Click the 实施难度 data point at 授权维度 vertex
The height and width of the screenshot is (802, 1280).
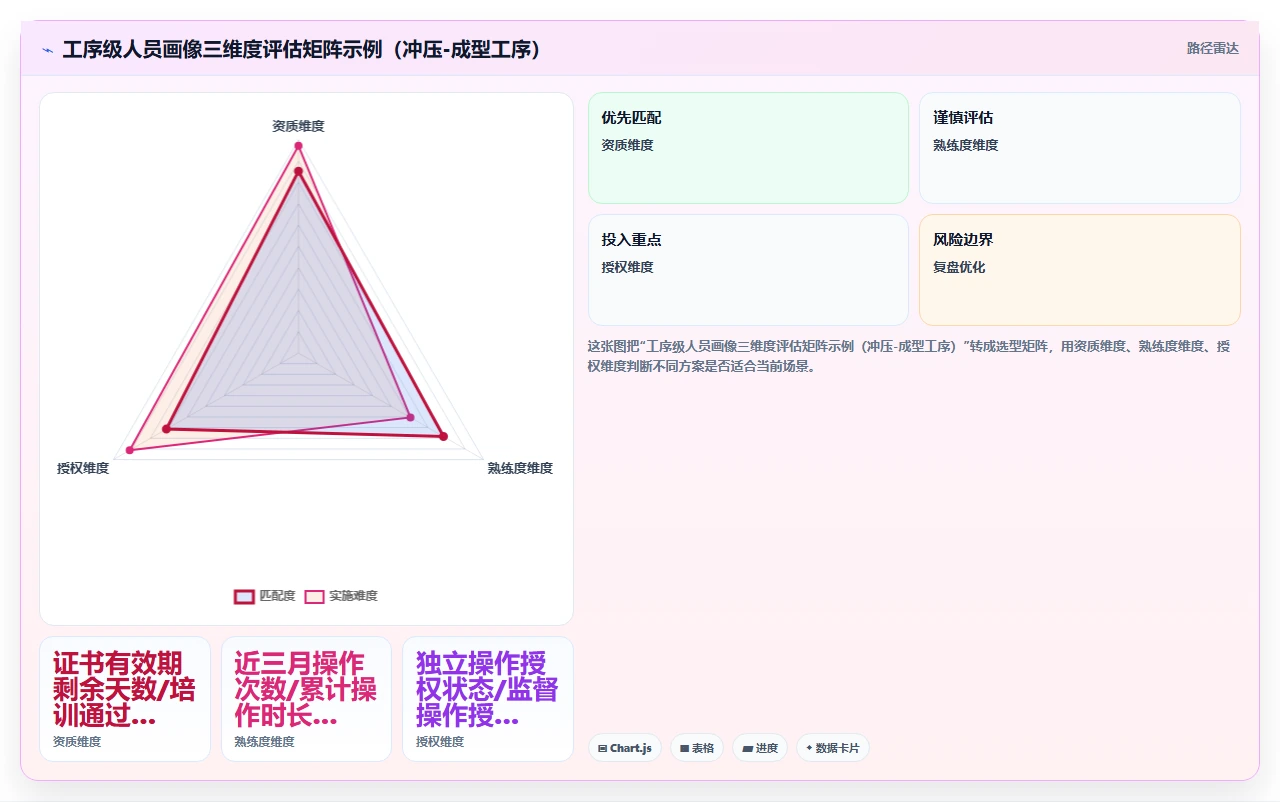click(130, 451)
